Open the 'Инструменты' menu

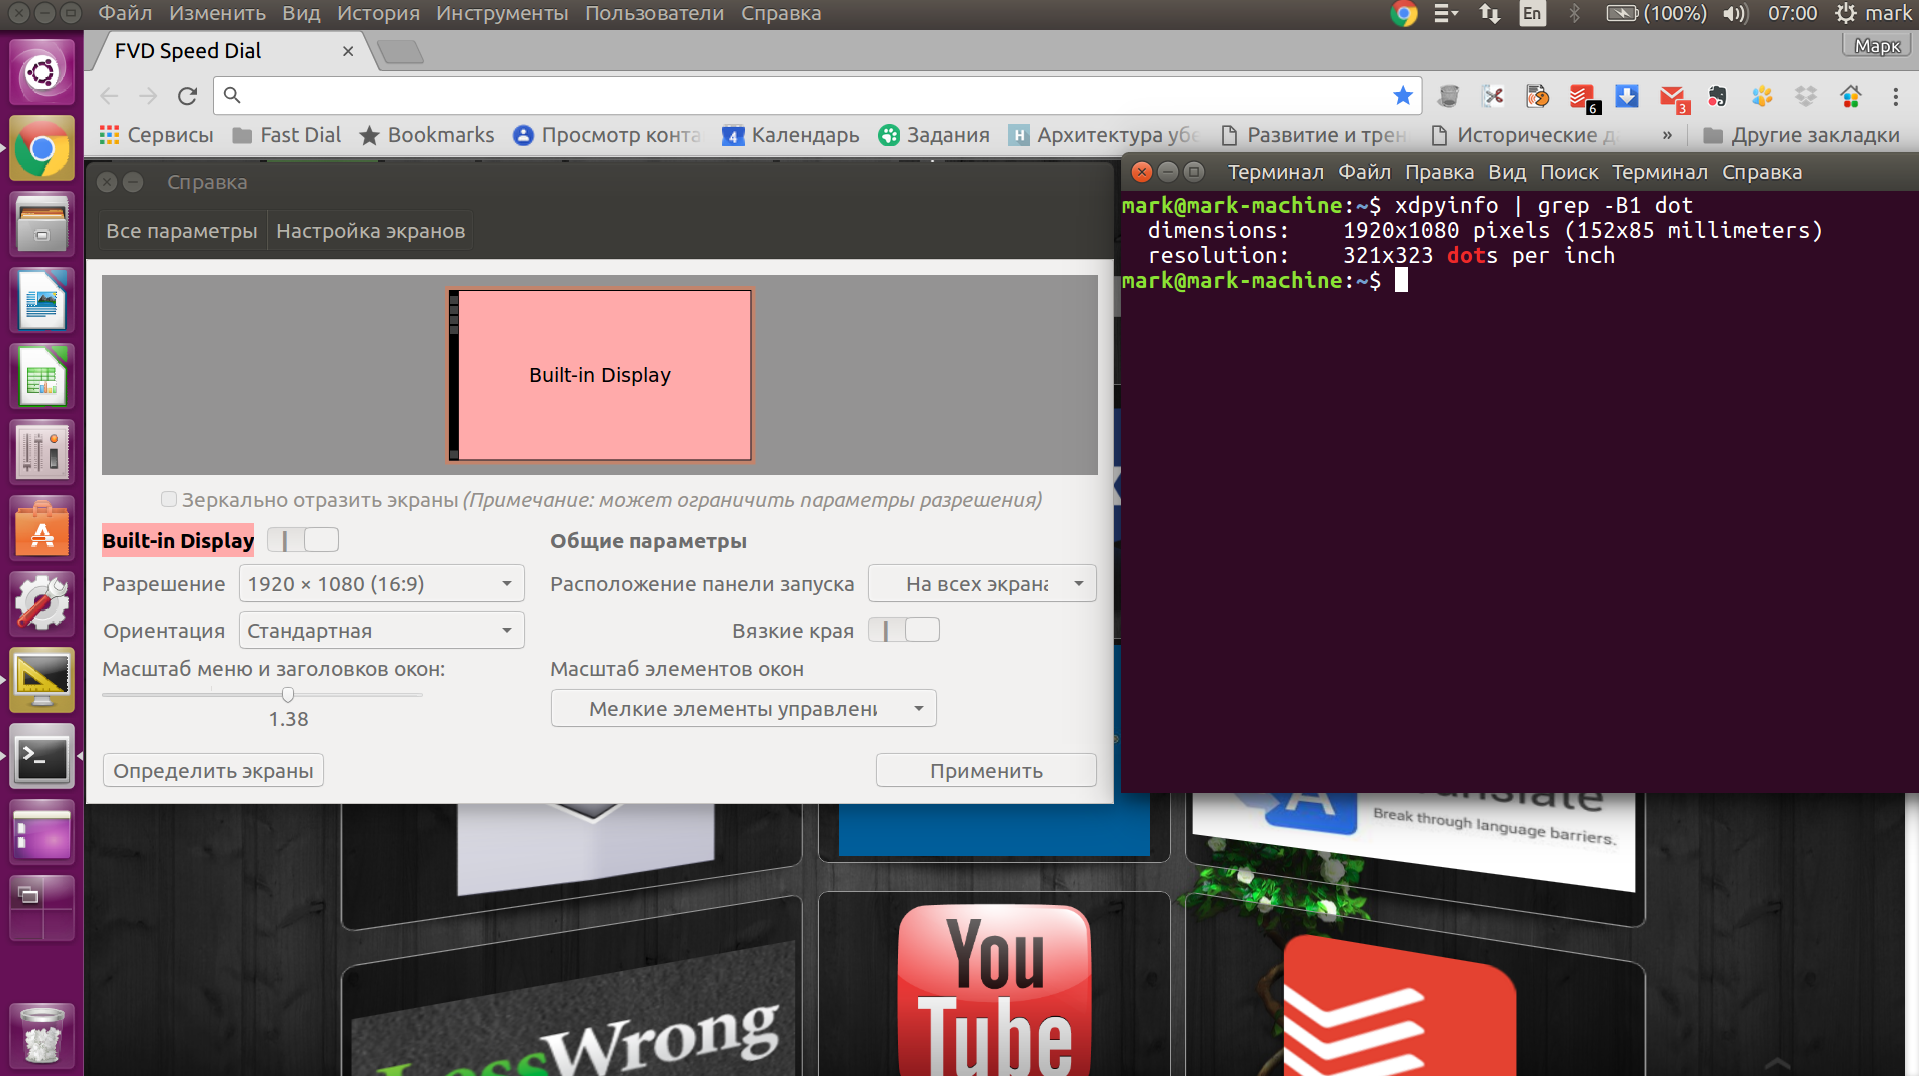502,13
